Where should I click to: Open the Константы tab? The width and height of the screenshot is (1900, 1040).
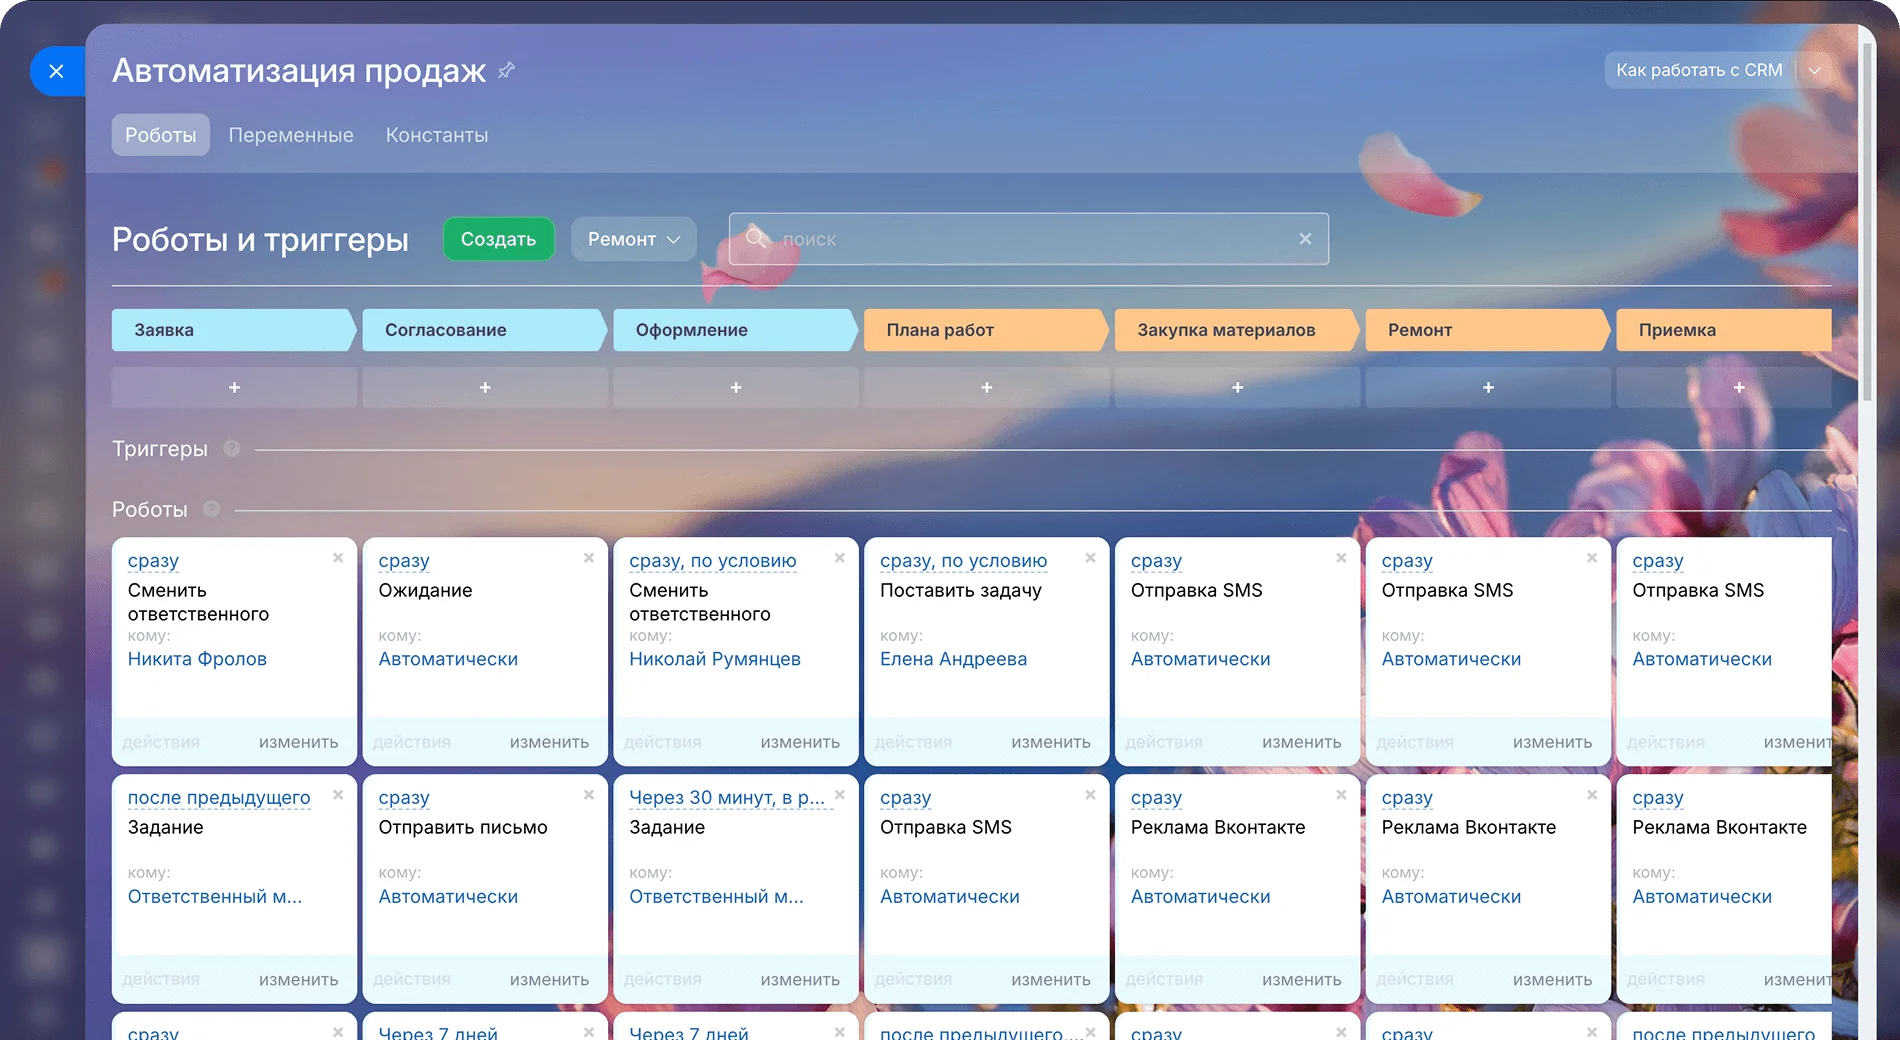point(437,135)
